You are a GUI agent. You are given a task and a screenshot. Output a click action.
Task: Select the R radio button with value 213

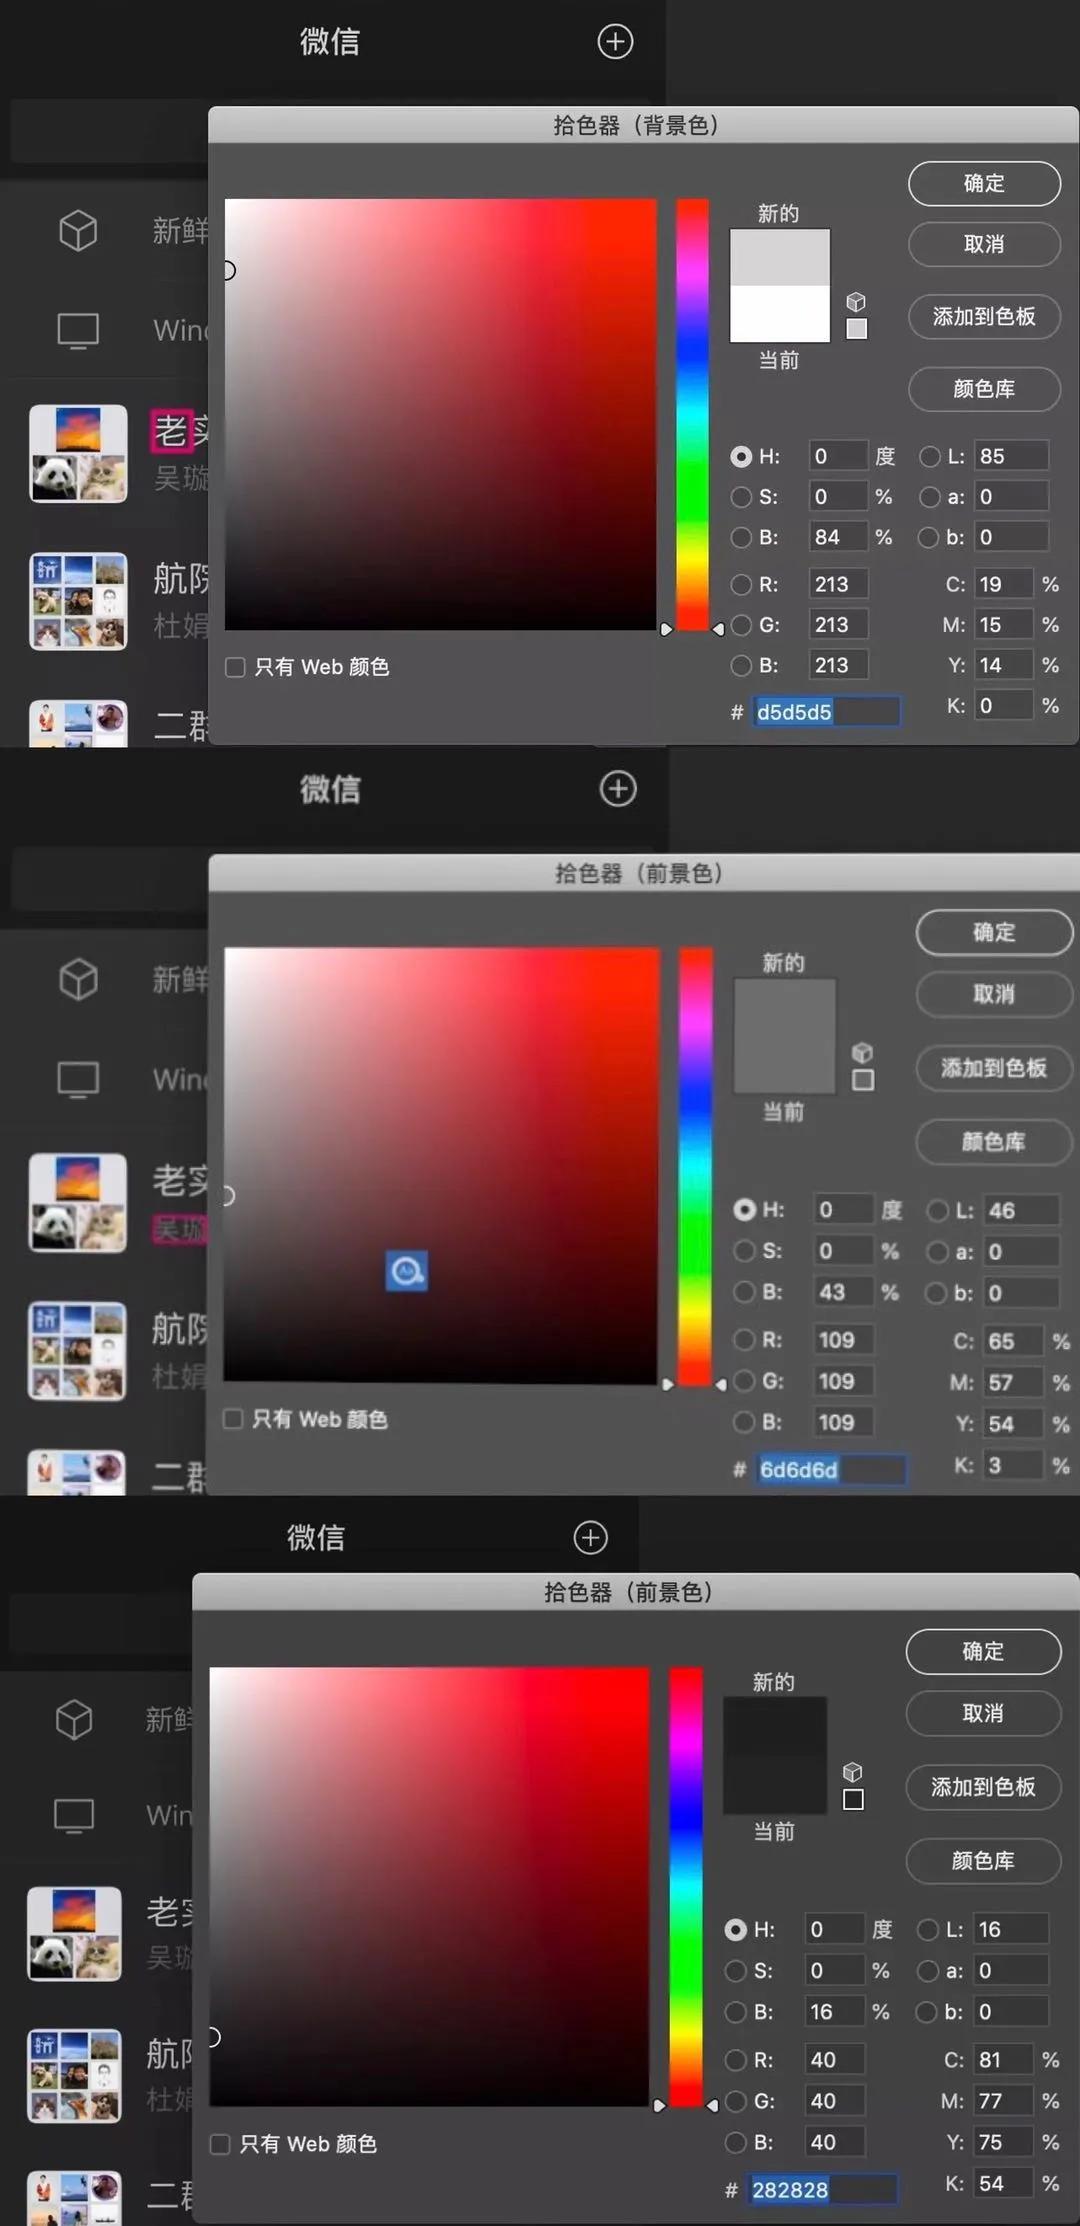pyautogui.click(x=741, y=584)
